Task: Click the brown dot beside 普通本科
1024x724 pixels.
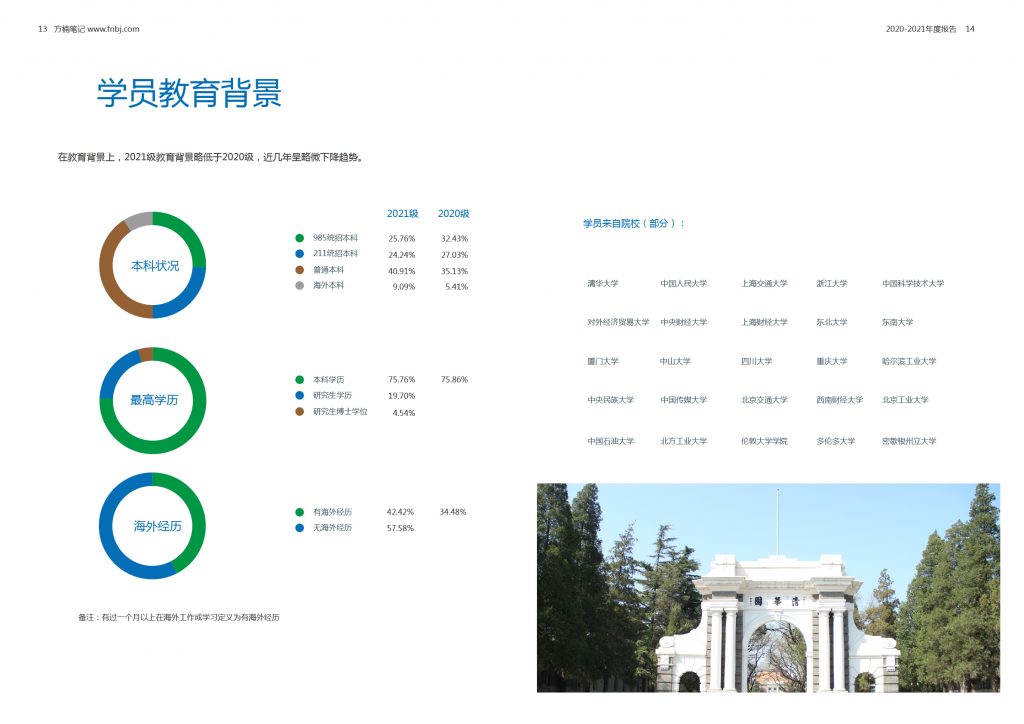Action: click(299, 270)
